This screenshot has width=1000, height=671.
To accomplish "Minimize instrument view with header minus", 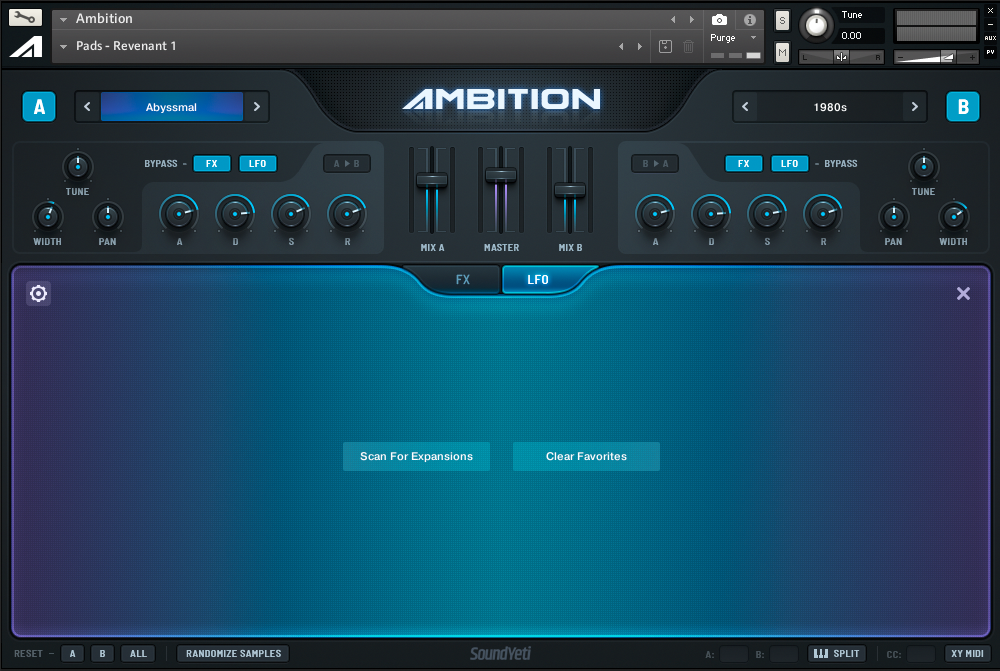I will 990,24.
